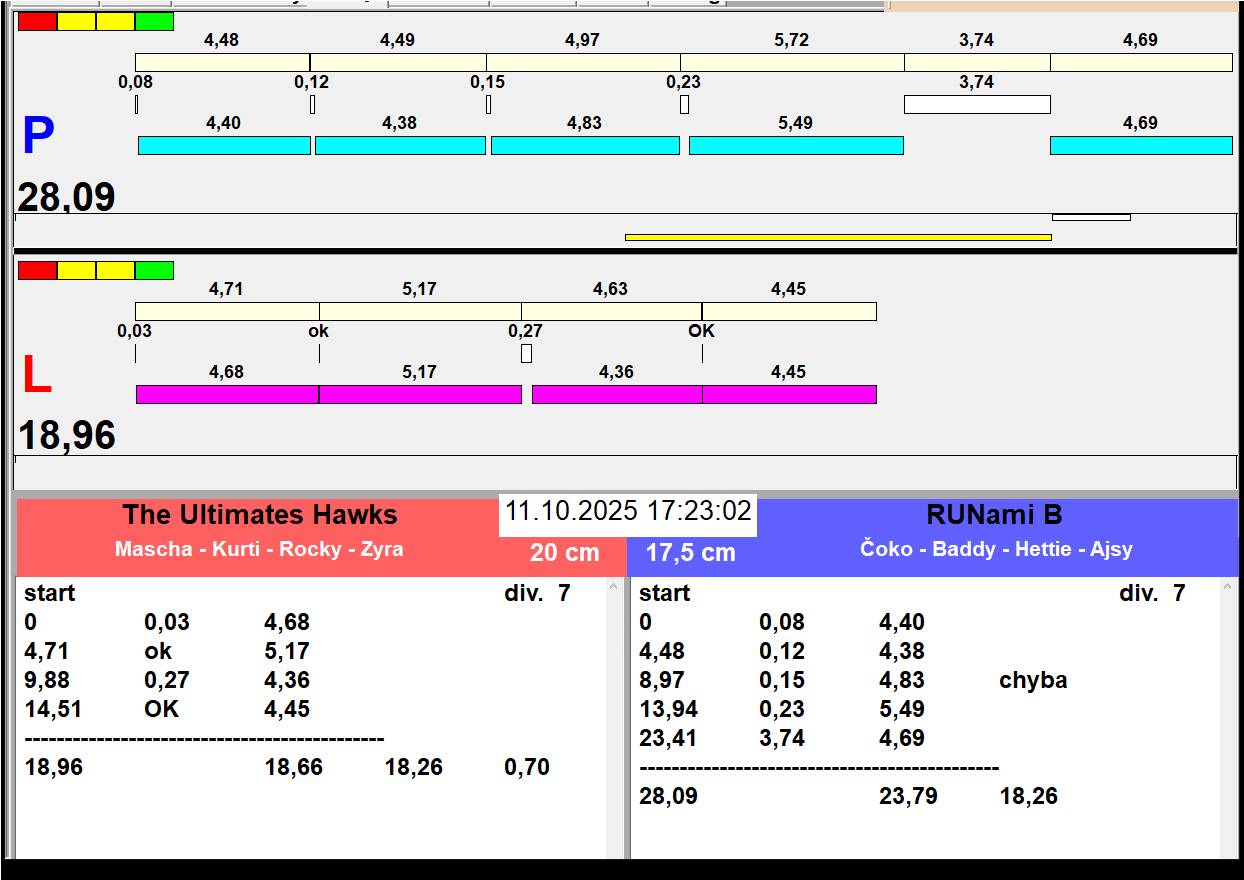Click the red start light in lane L

(x=37, y=270)
